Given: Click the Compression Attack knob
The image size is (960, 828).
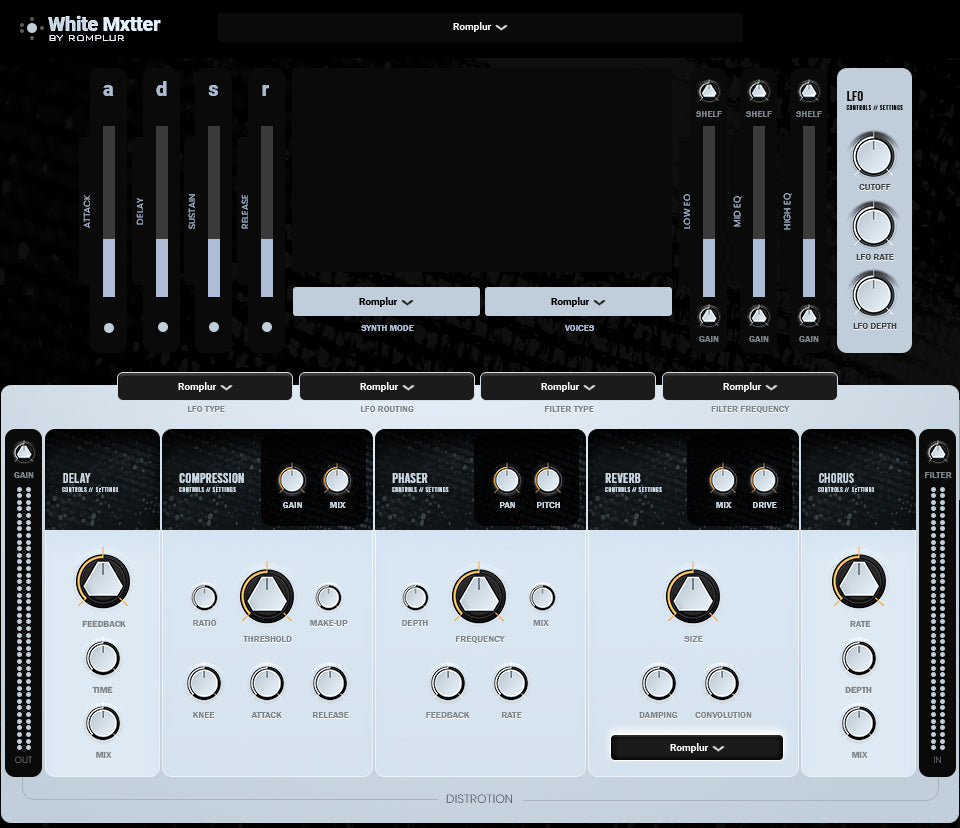Looking at the screenshot, I should 266,683.
